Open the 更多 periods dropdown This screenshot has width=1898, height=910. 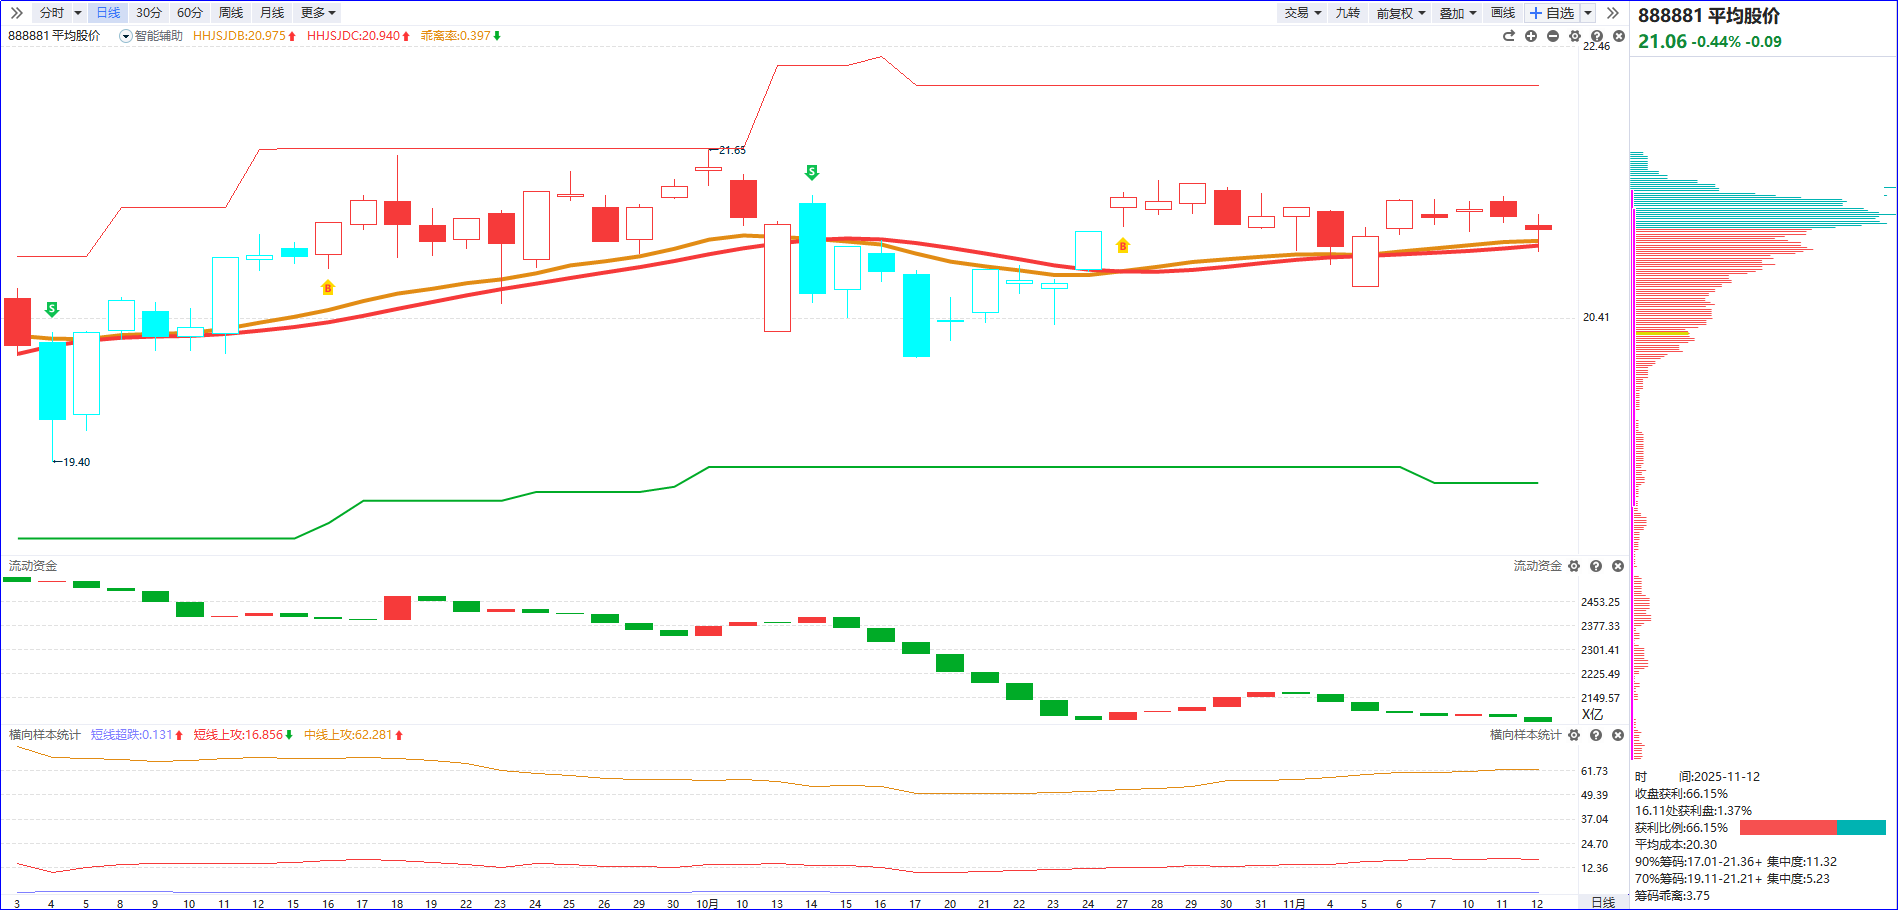point(318,13)
